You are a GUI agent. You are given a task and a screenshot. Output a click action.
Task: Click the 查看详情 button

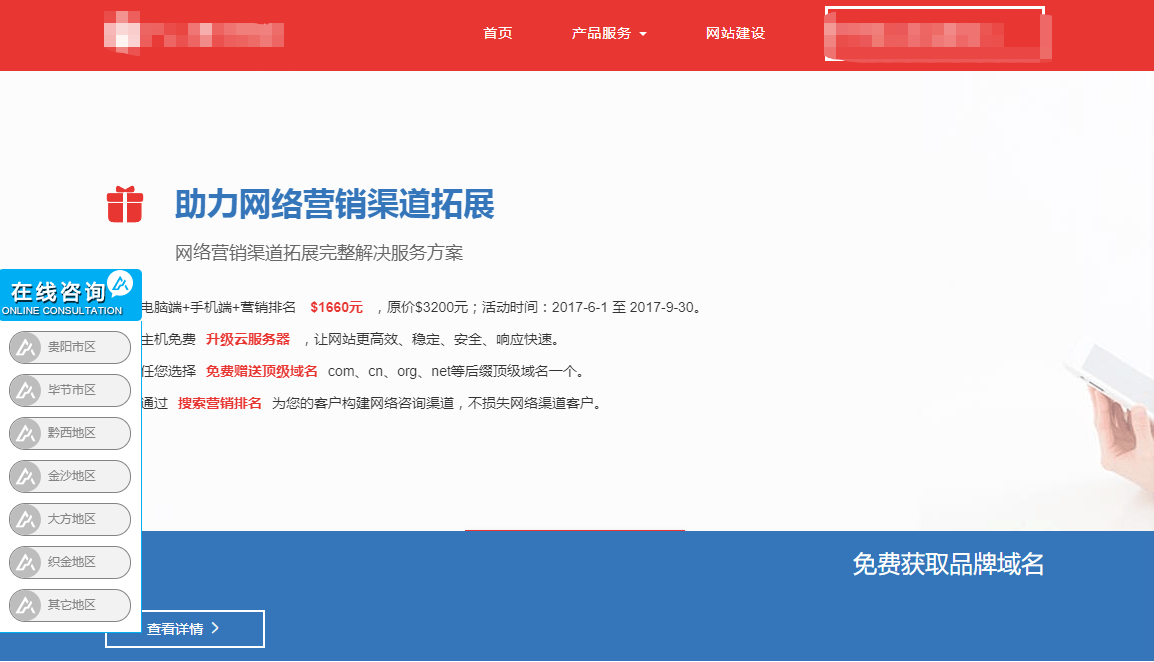click(185, 629)
